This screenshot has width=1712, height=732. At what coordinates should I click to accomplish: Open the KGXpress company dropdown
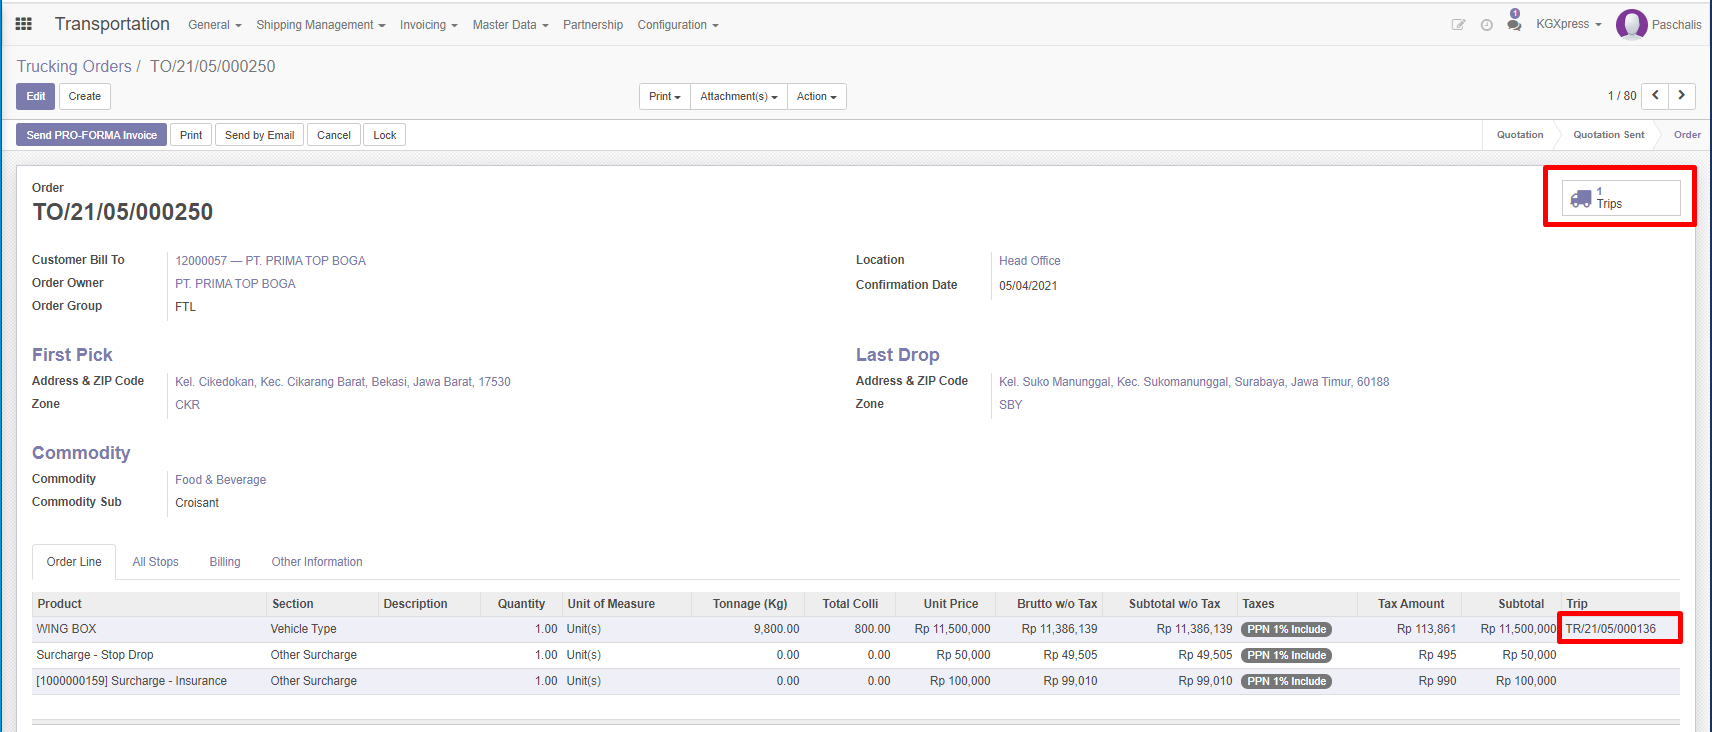pos(1568,24)
